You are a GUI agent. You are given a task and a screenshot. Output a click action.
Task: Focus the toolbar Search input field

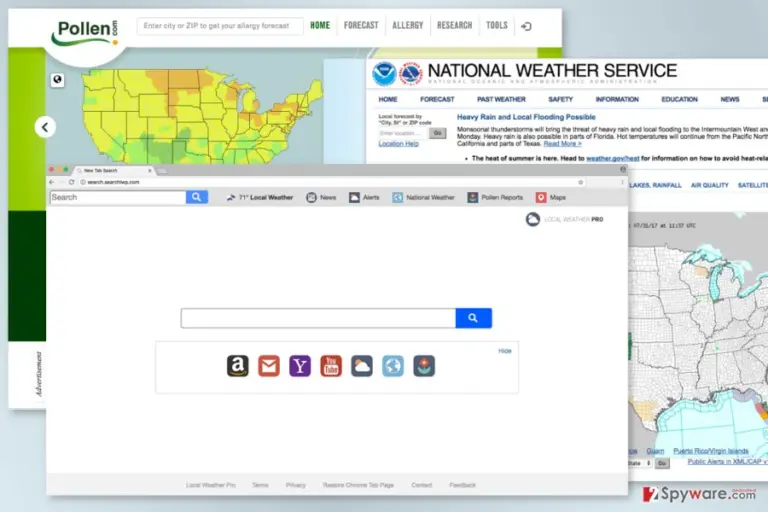(118, 197)
